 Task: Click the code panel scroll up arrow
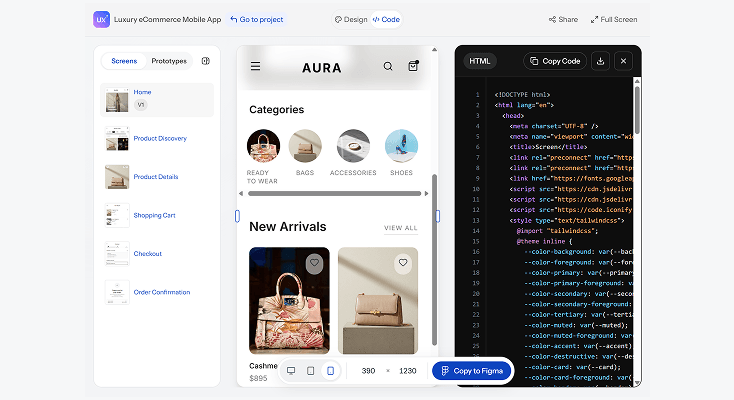pyautogui.click(x=637, y=81)
